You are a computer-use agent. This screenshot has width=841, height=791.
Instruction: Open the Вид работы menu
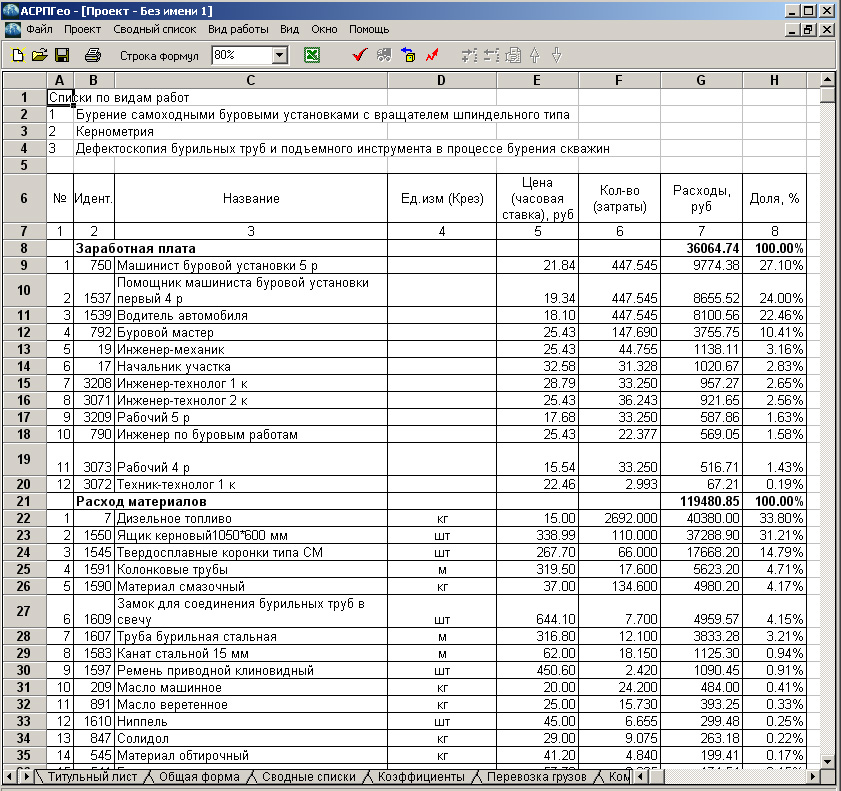tap(238, 29)
